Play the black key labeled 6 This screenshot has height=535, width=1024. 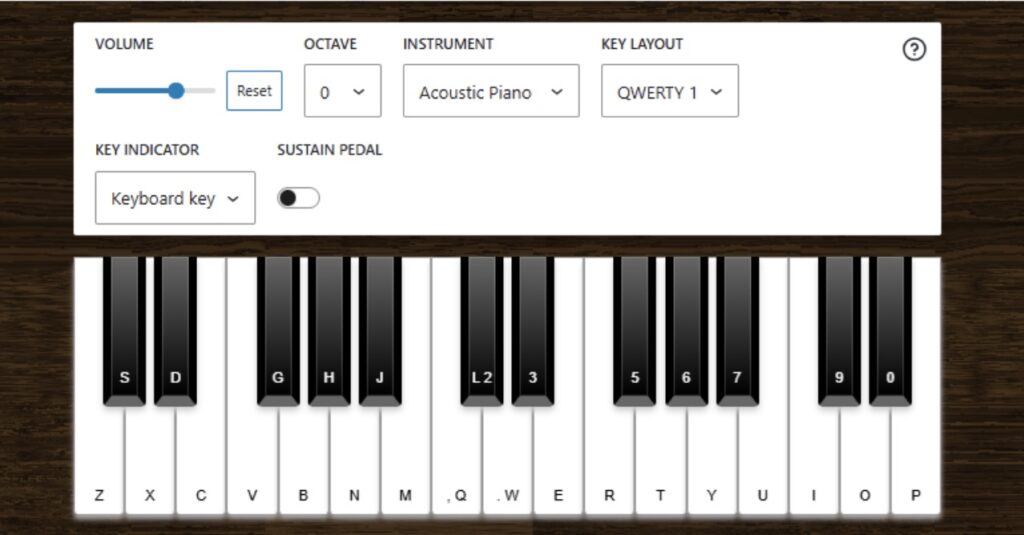[686, 330]
